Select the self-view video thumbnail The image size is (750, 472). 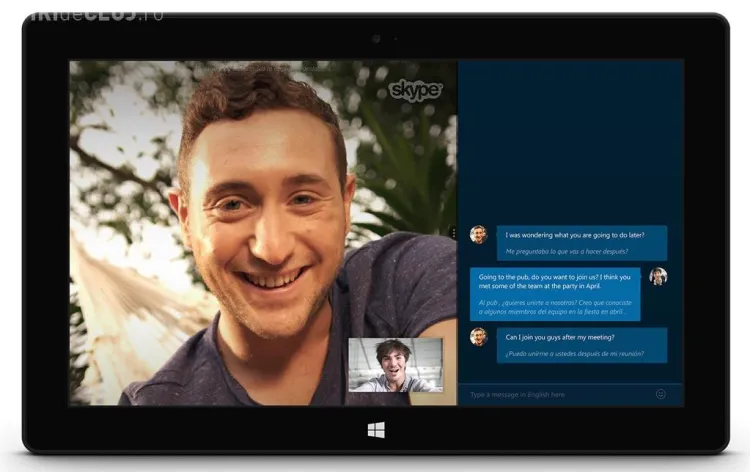(395, 365)
